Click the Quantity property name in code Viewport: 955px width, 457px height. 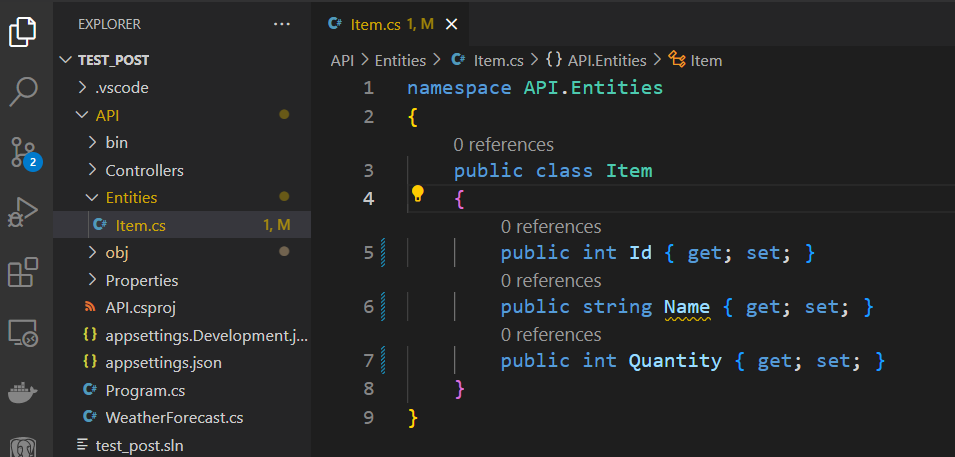point(675,361)
